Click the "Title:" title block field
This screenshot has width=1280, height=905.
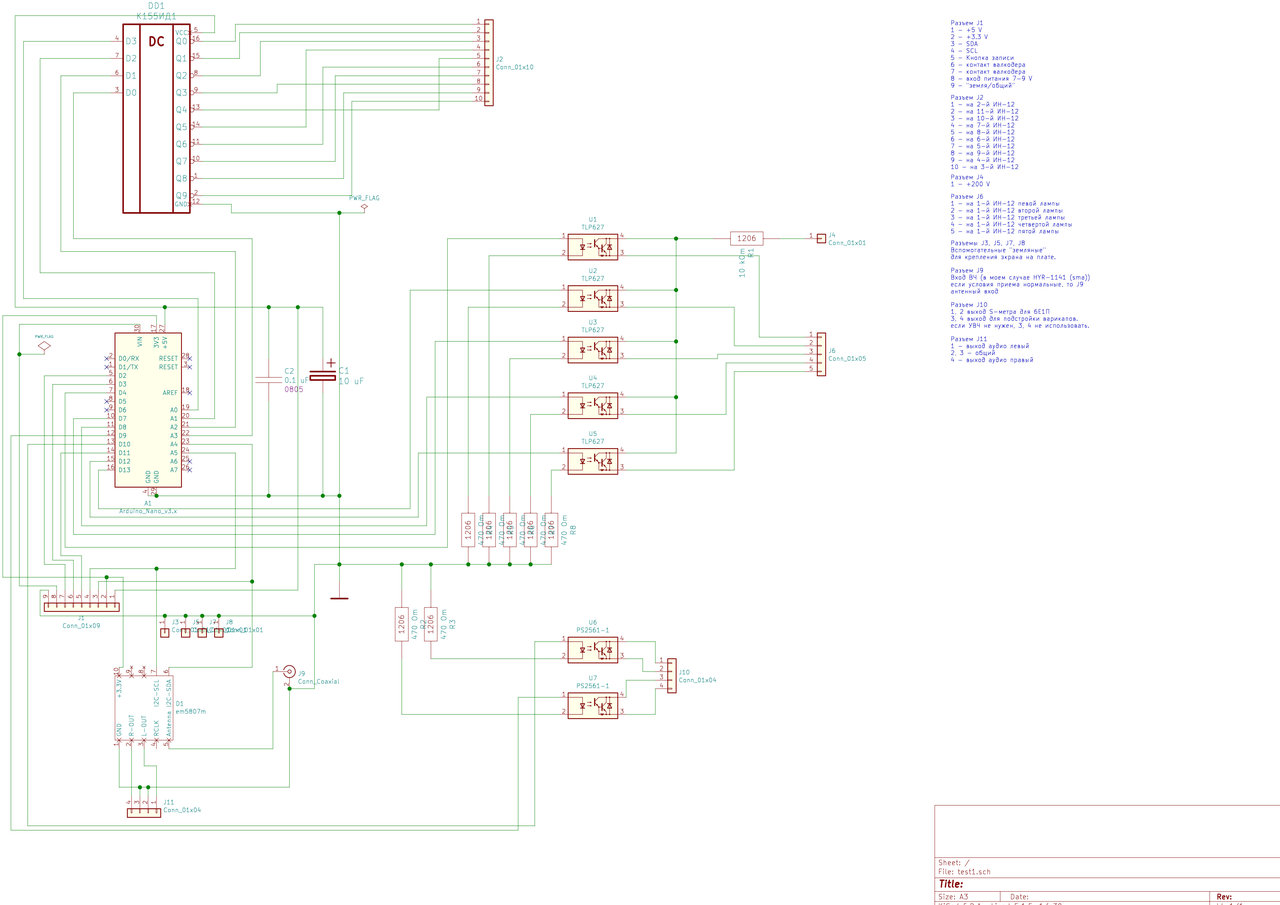951,885
